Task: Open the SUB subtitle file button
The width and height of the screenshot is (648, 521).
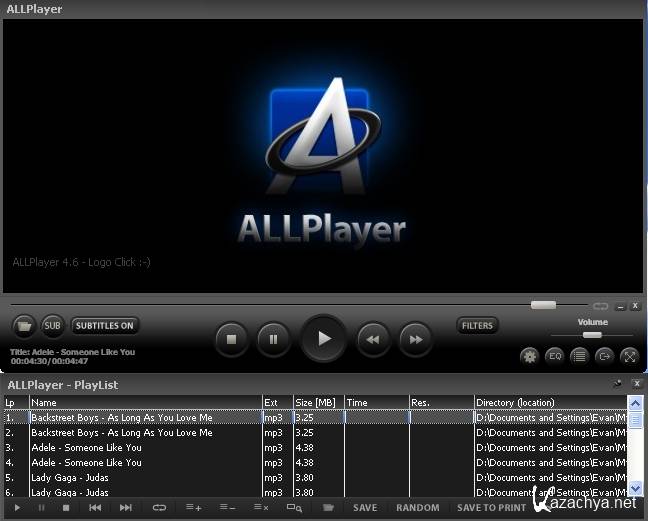Action: point(52,326)
